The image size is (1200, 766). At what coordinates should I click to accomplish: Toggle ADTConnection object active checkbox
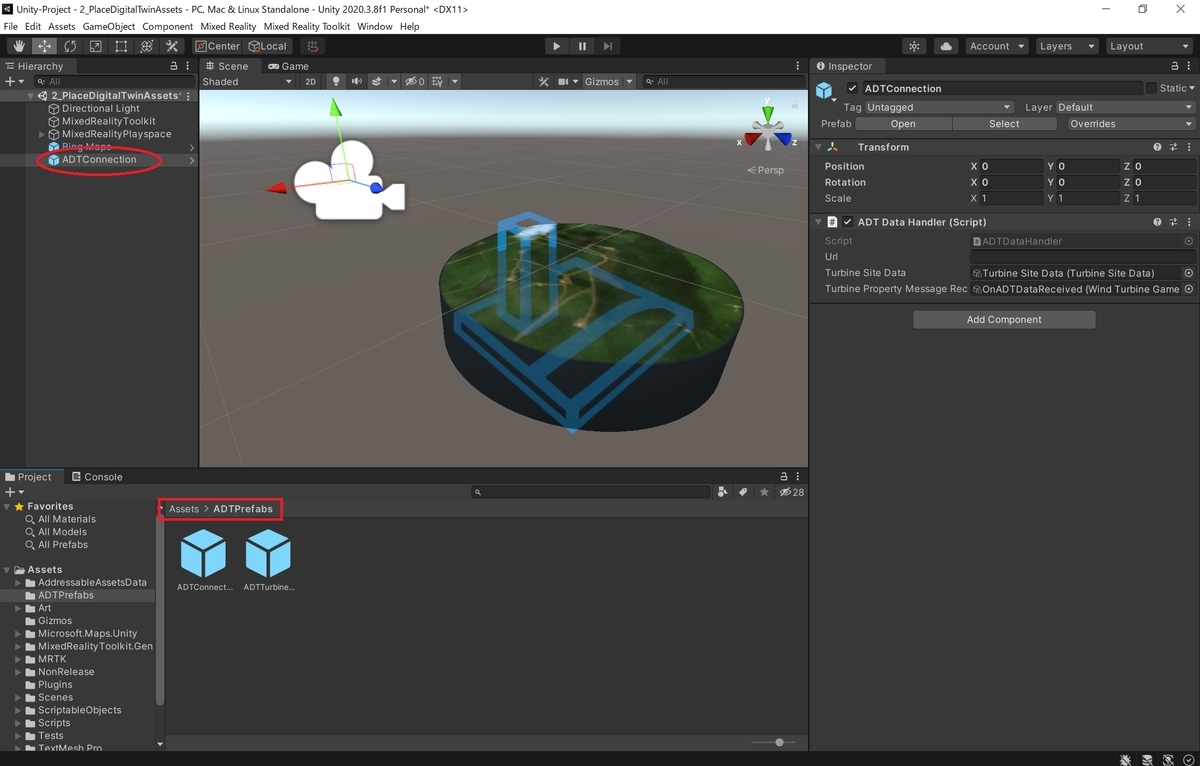point(852,88)
